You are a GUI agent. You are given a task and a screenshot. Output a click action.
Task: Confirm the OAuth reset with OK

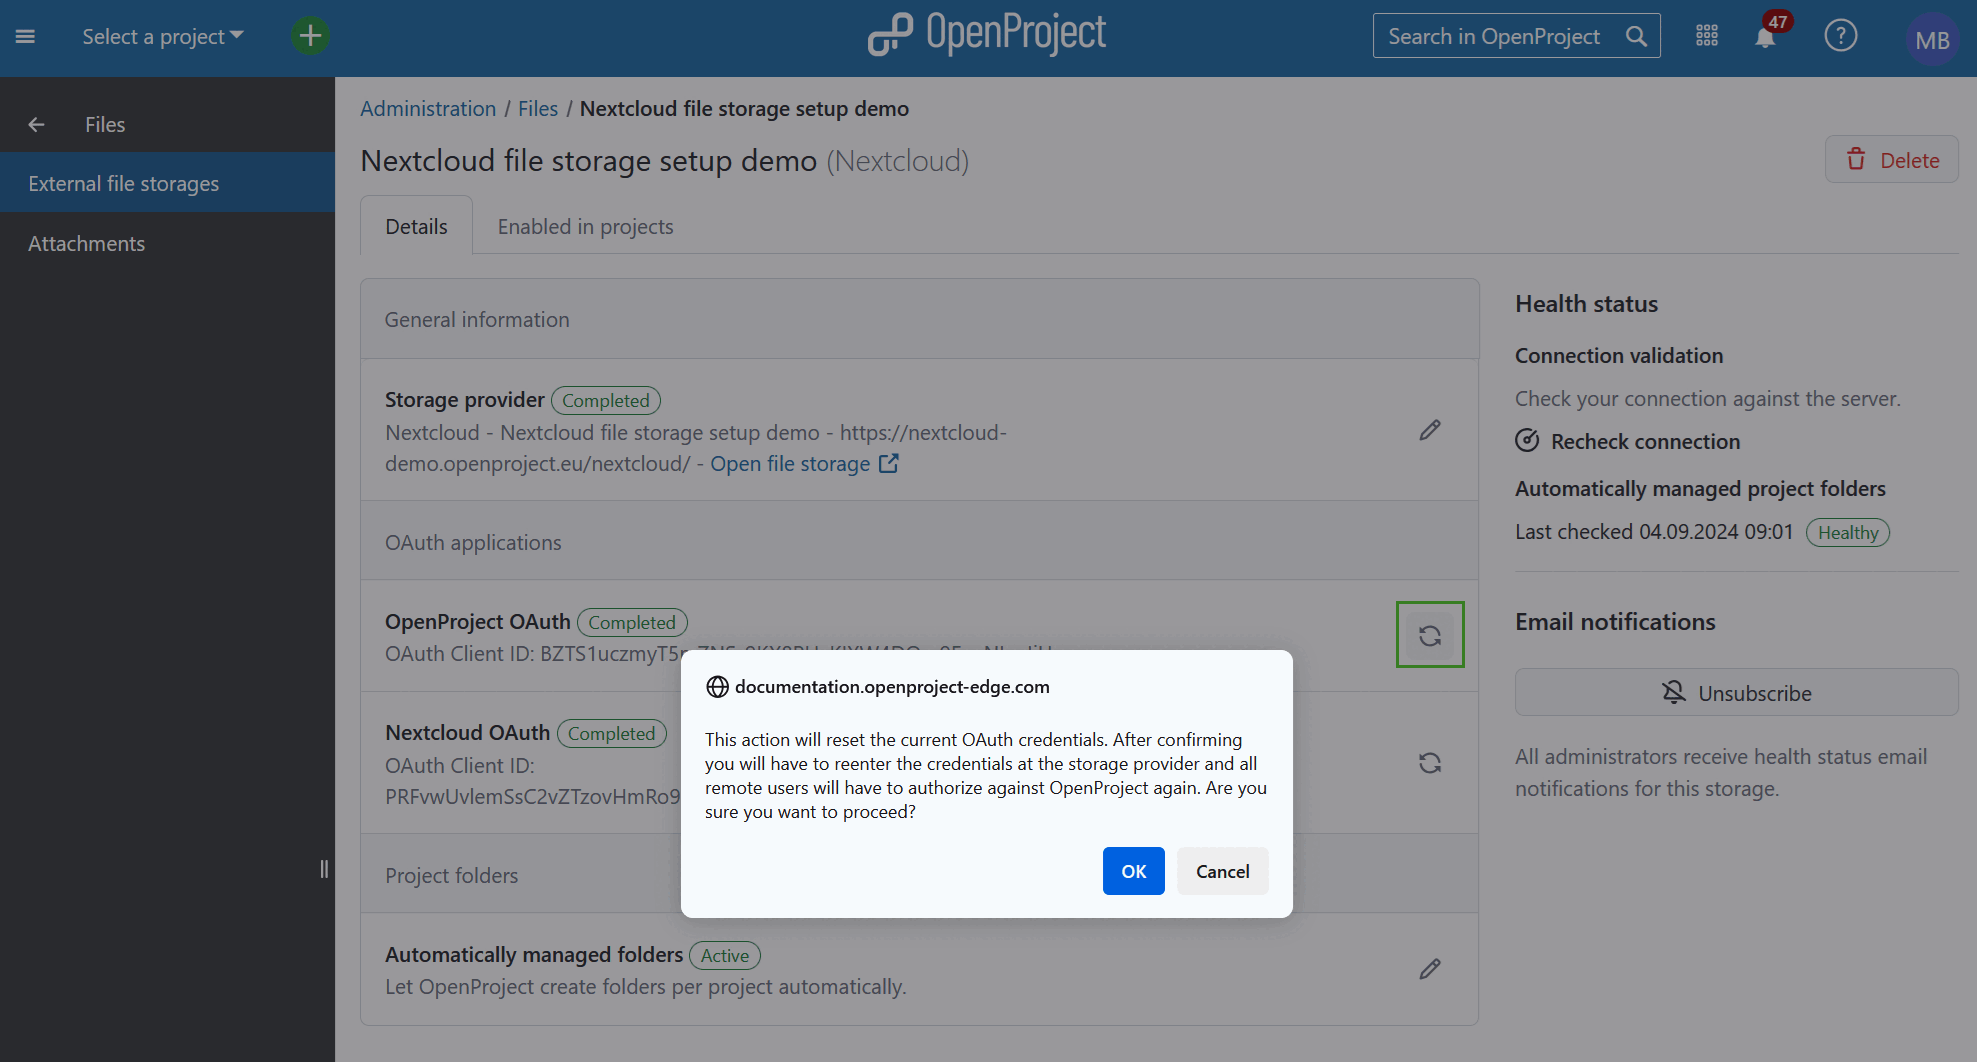1133,871
